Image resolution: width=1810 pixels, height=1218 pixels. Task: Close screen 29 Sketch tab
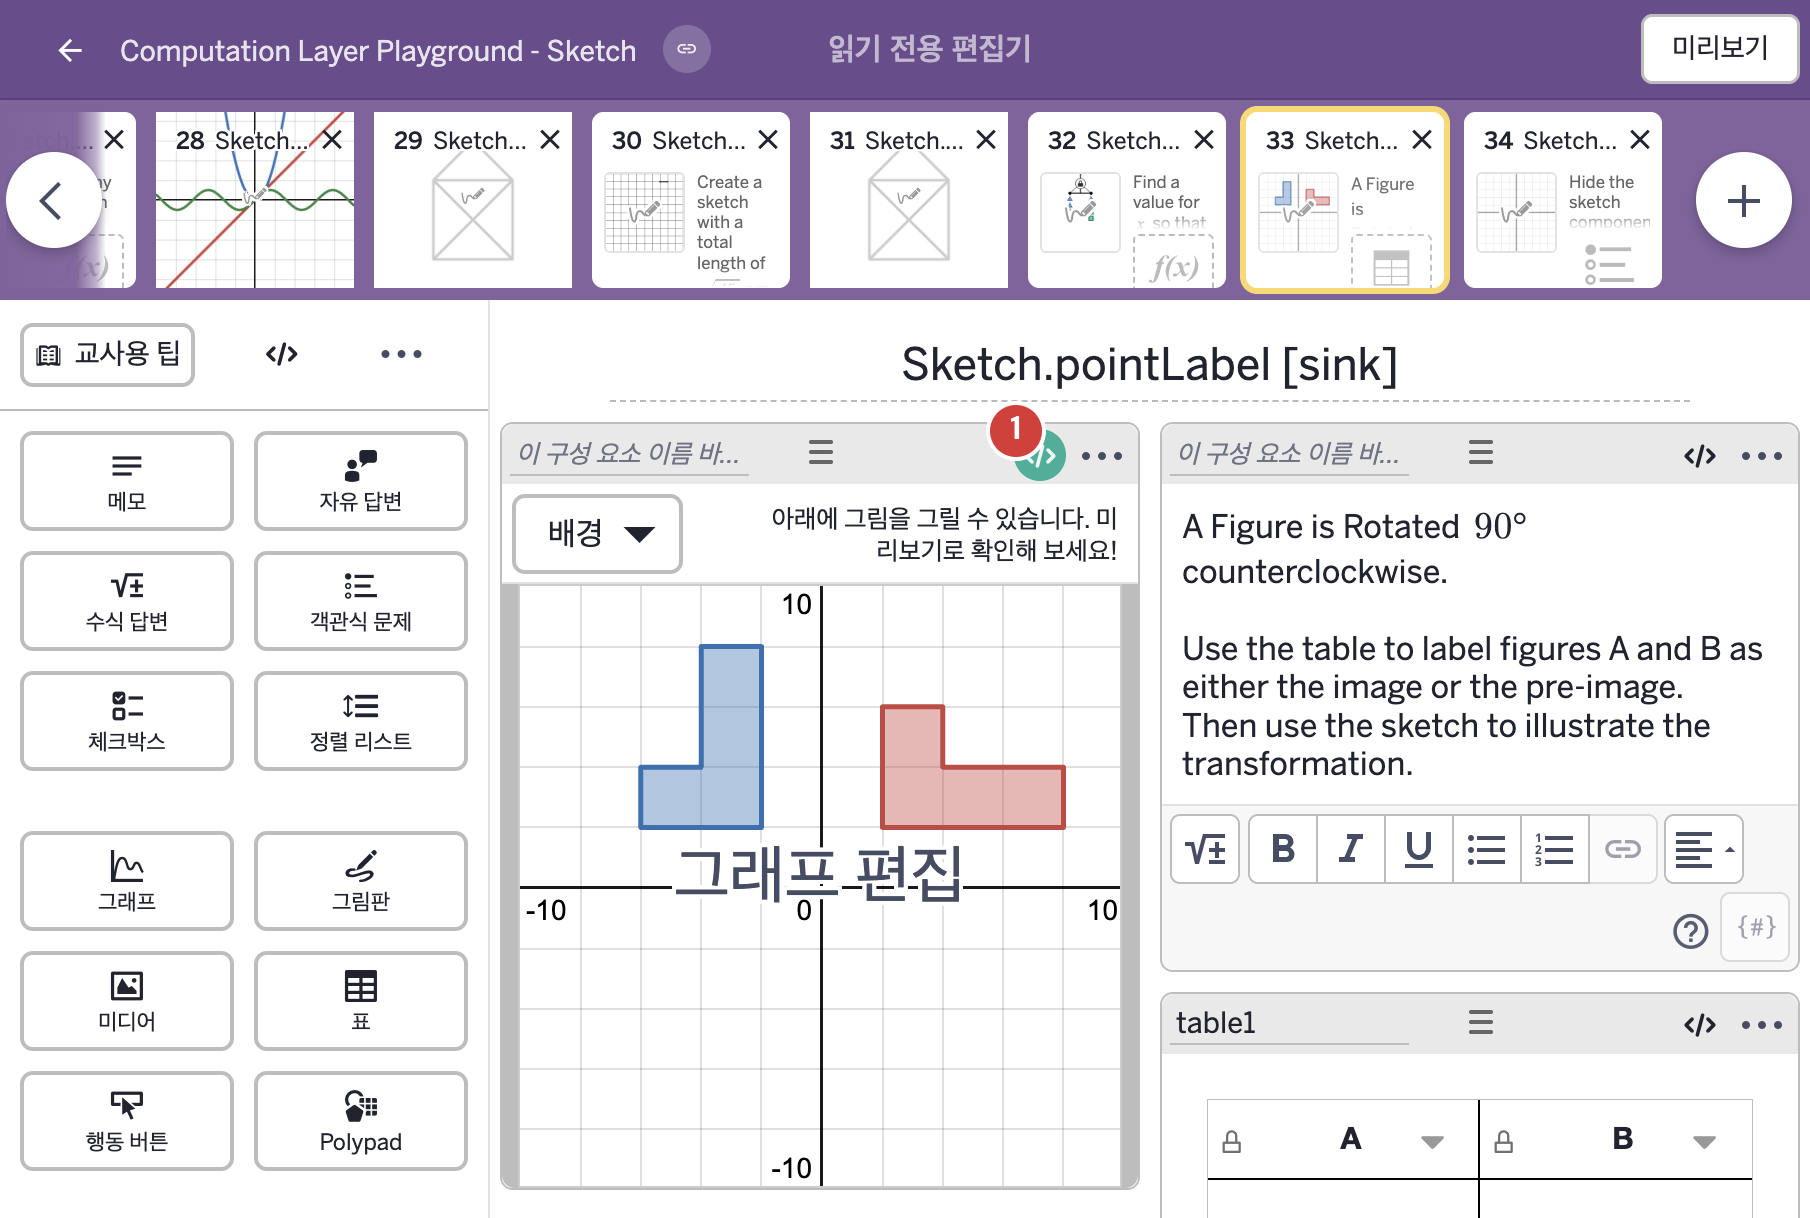(x=550, y=140)
